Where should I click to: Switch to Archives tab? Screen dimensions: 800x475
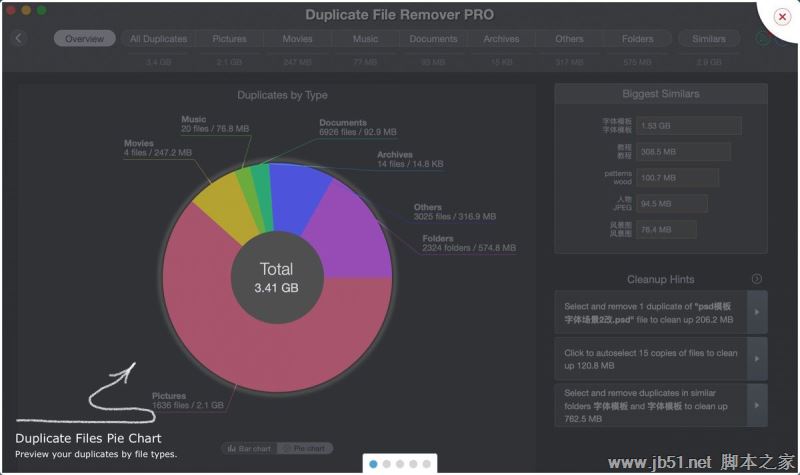tap(501, 39)
